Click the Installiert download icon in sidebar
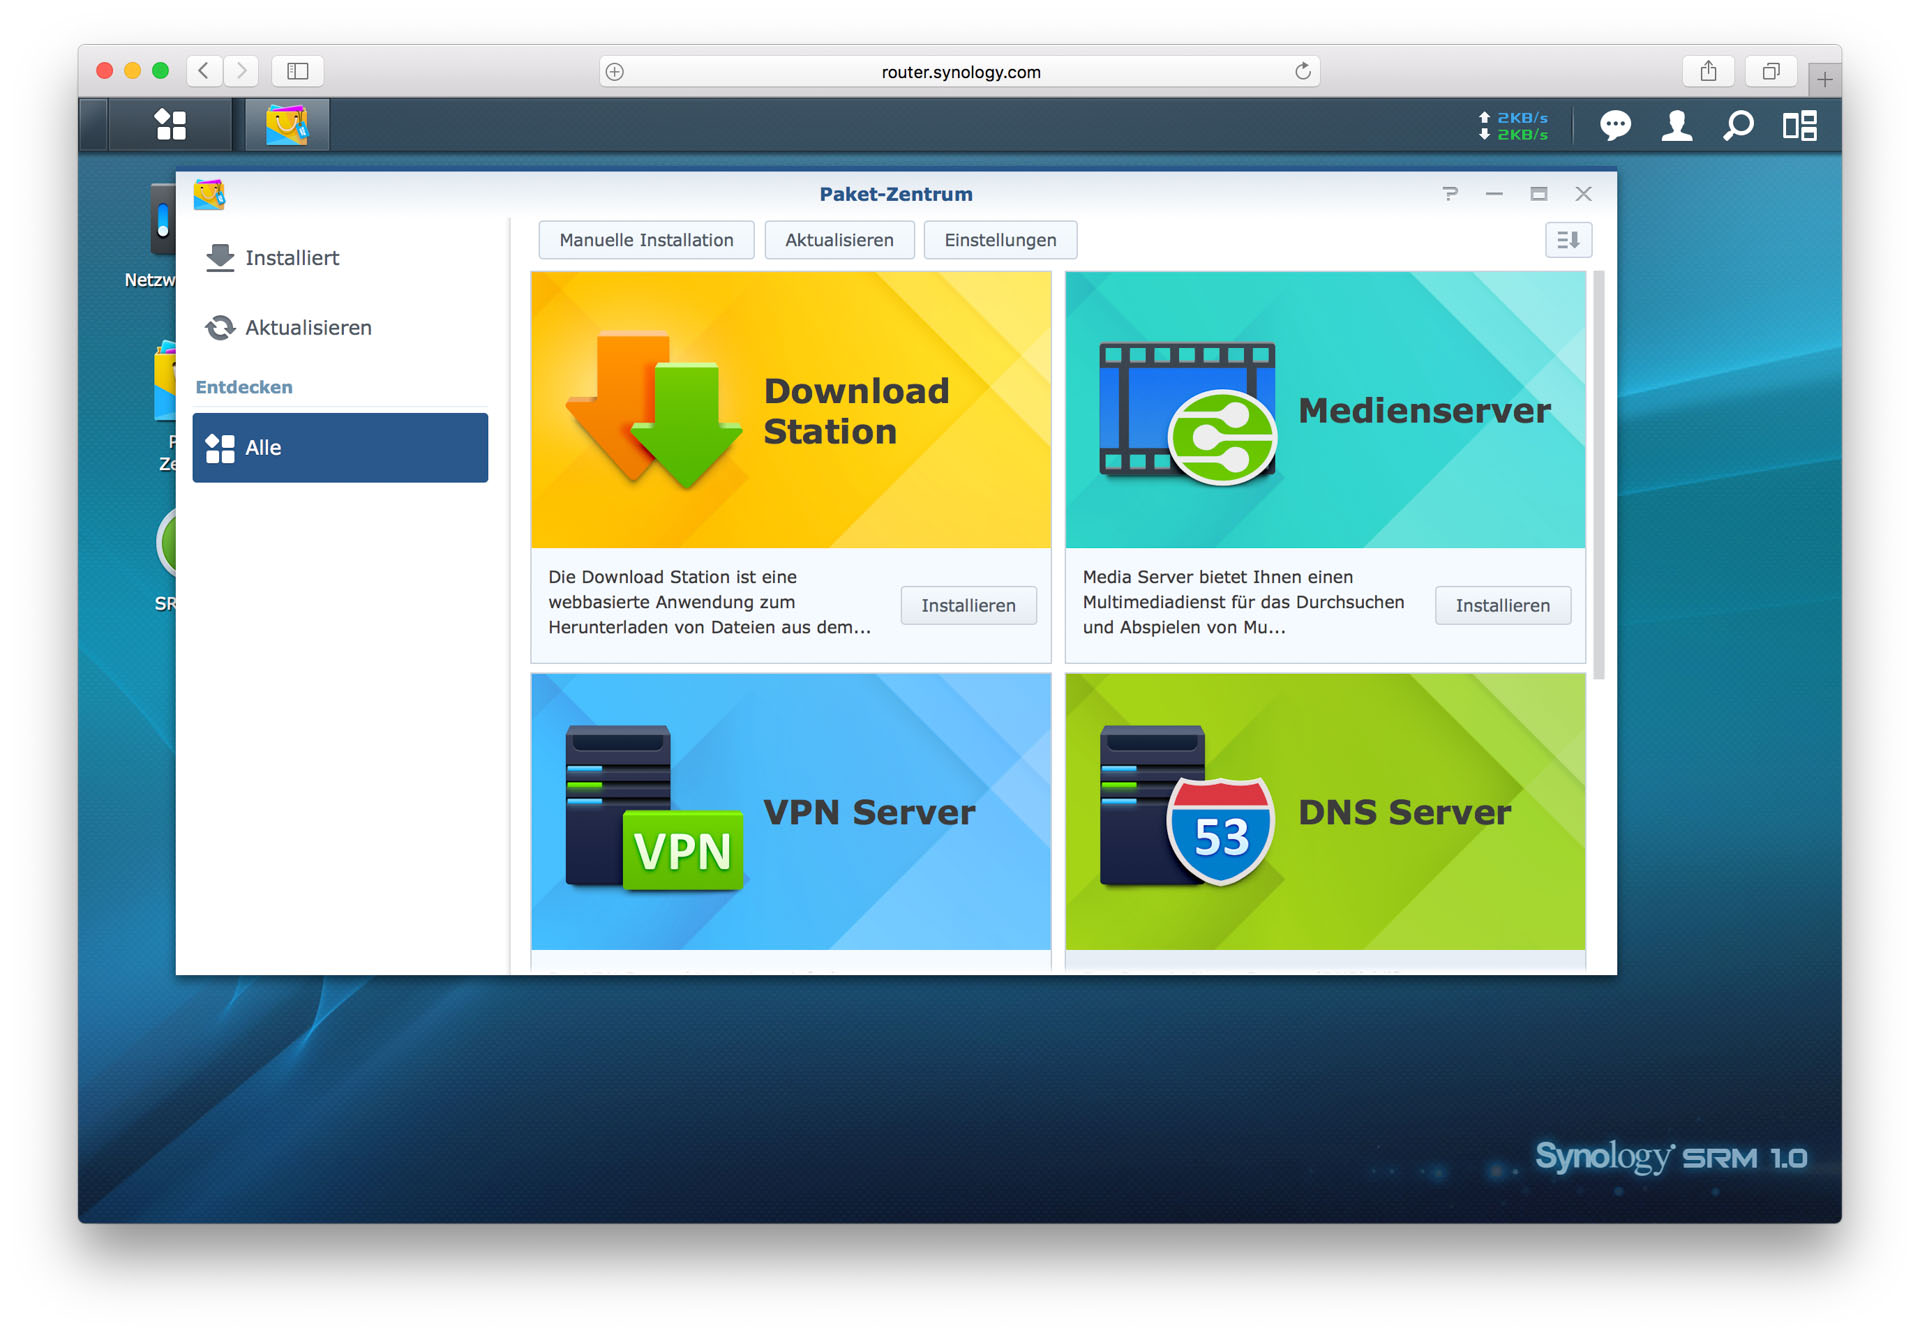Screen dimensions: 1920x1335 tap(220, 258)
